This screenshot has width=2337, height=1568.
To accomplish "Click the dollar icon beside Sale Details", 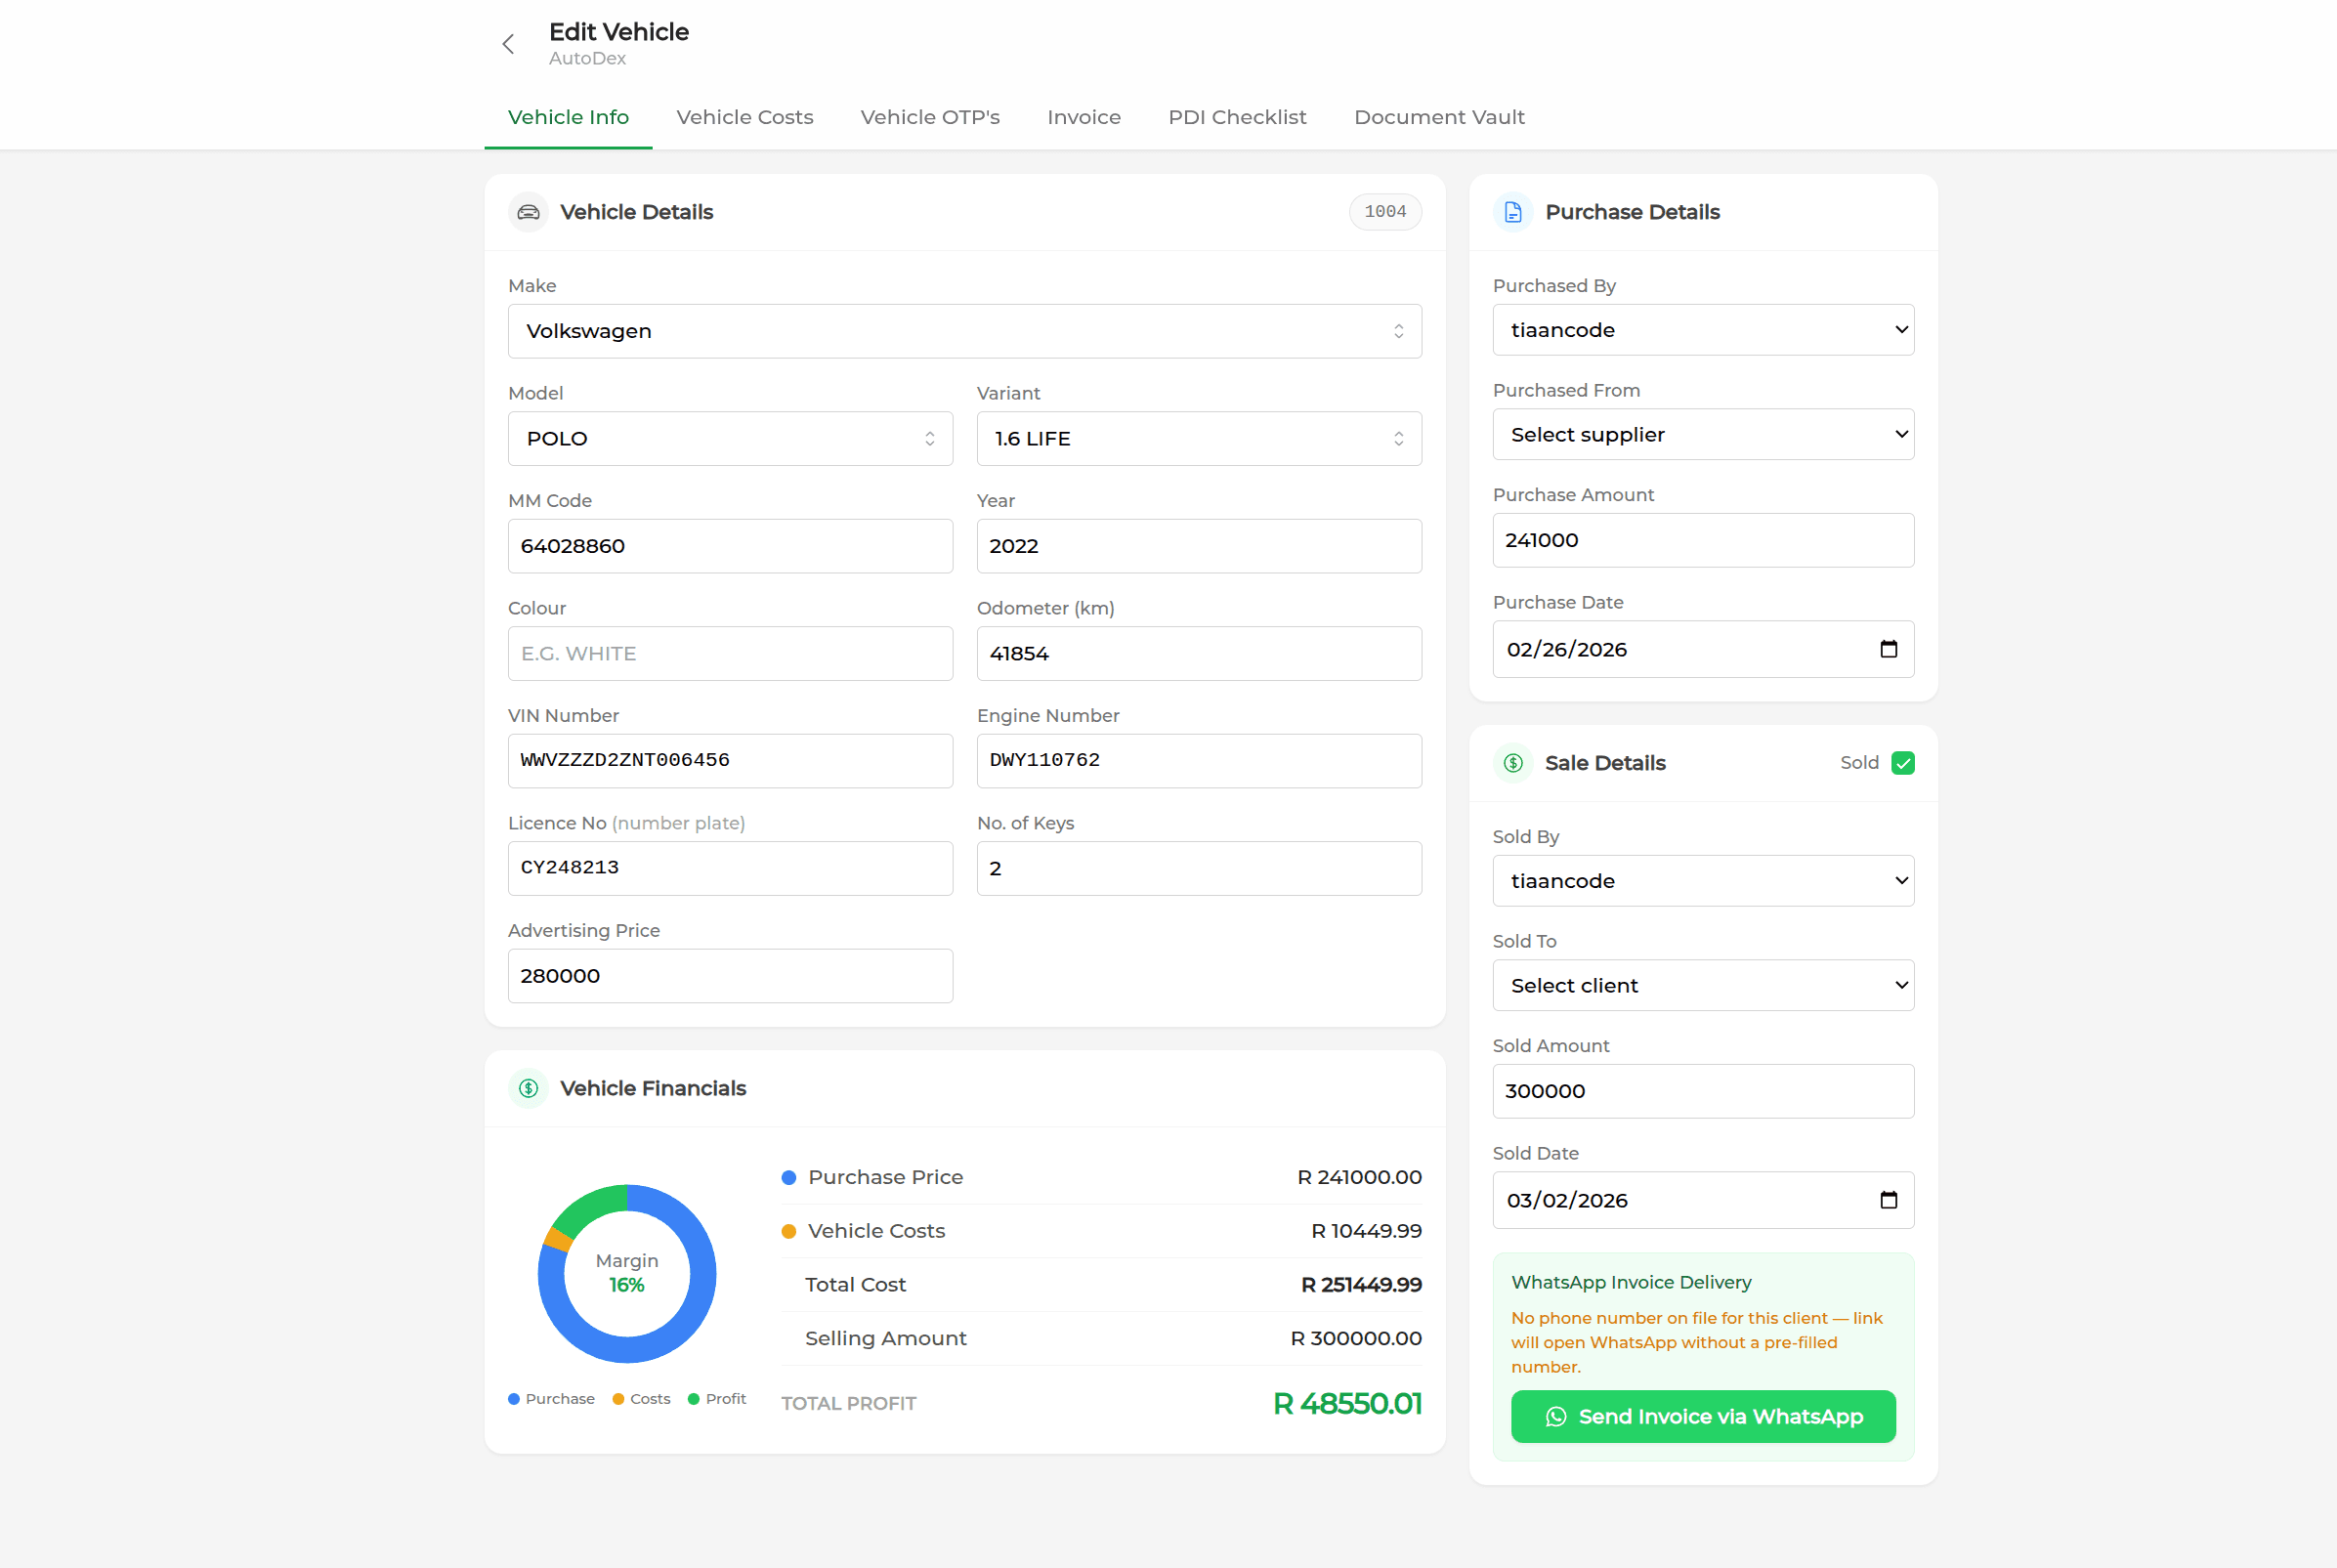I will [1512, 763].
